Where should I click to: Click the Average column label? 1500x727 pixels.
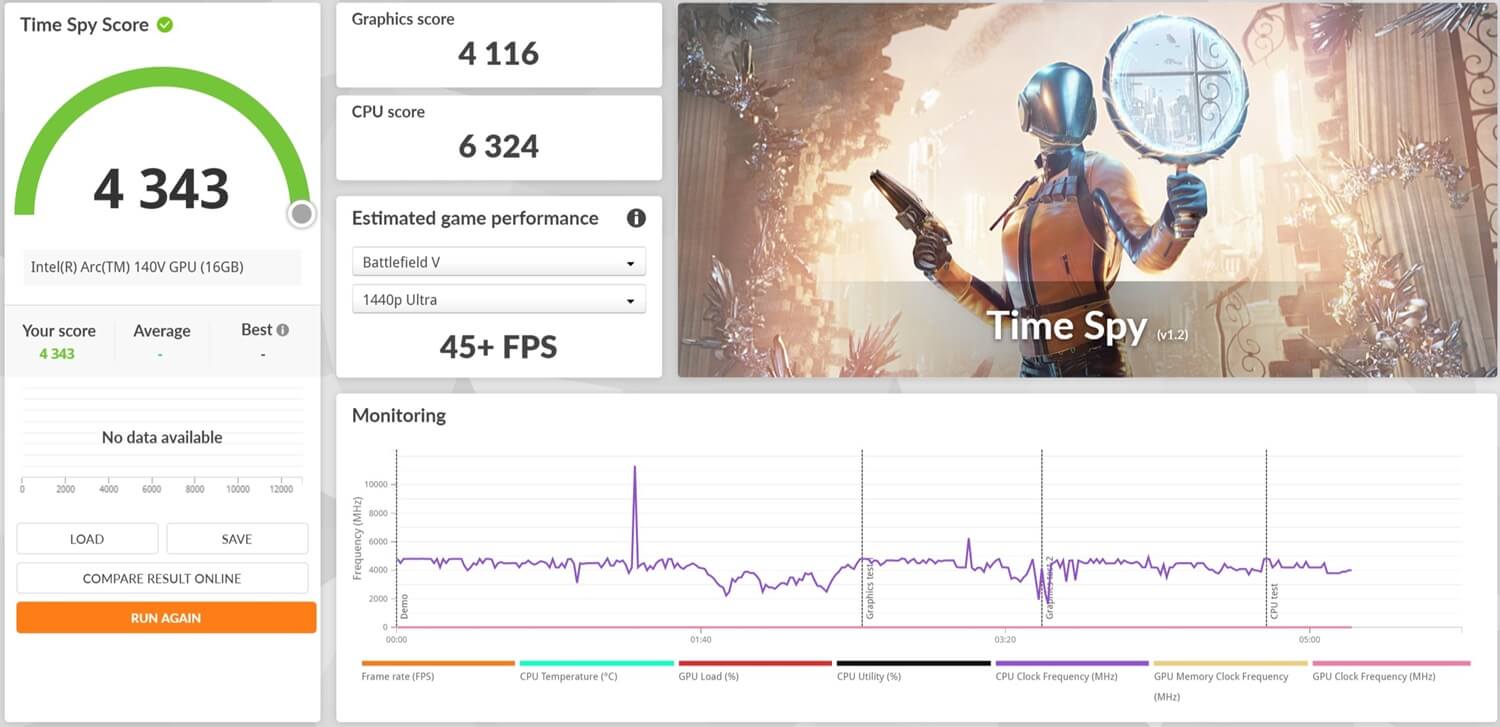[x=161, y=331]
